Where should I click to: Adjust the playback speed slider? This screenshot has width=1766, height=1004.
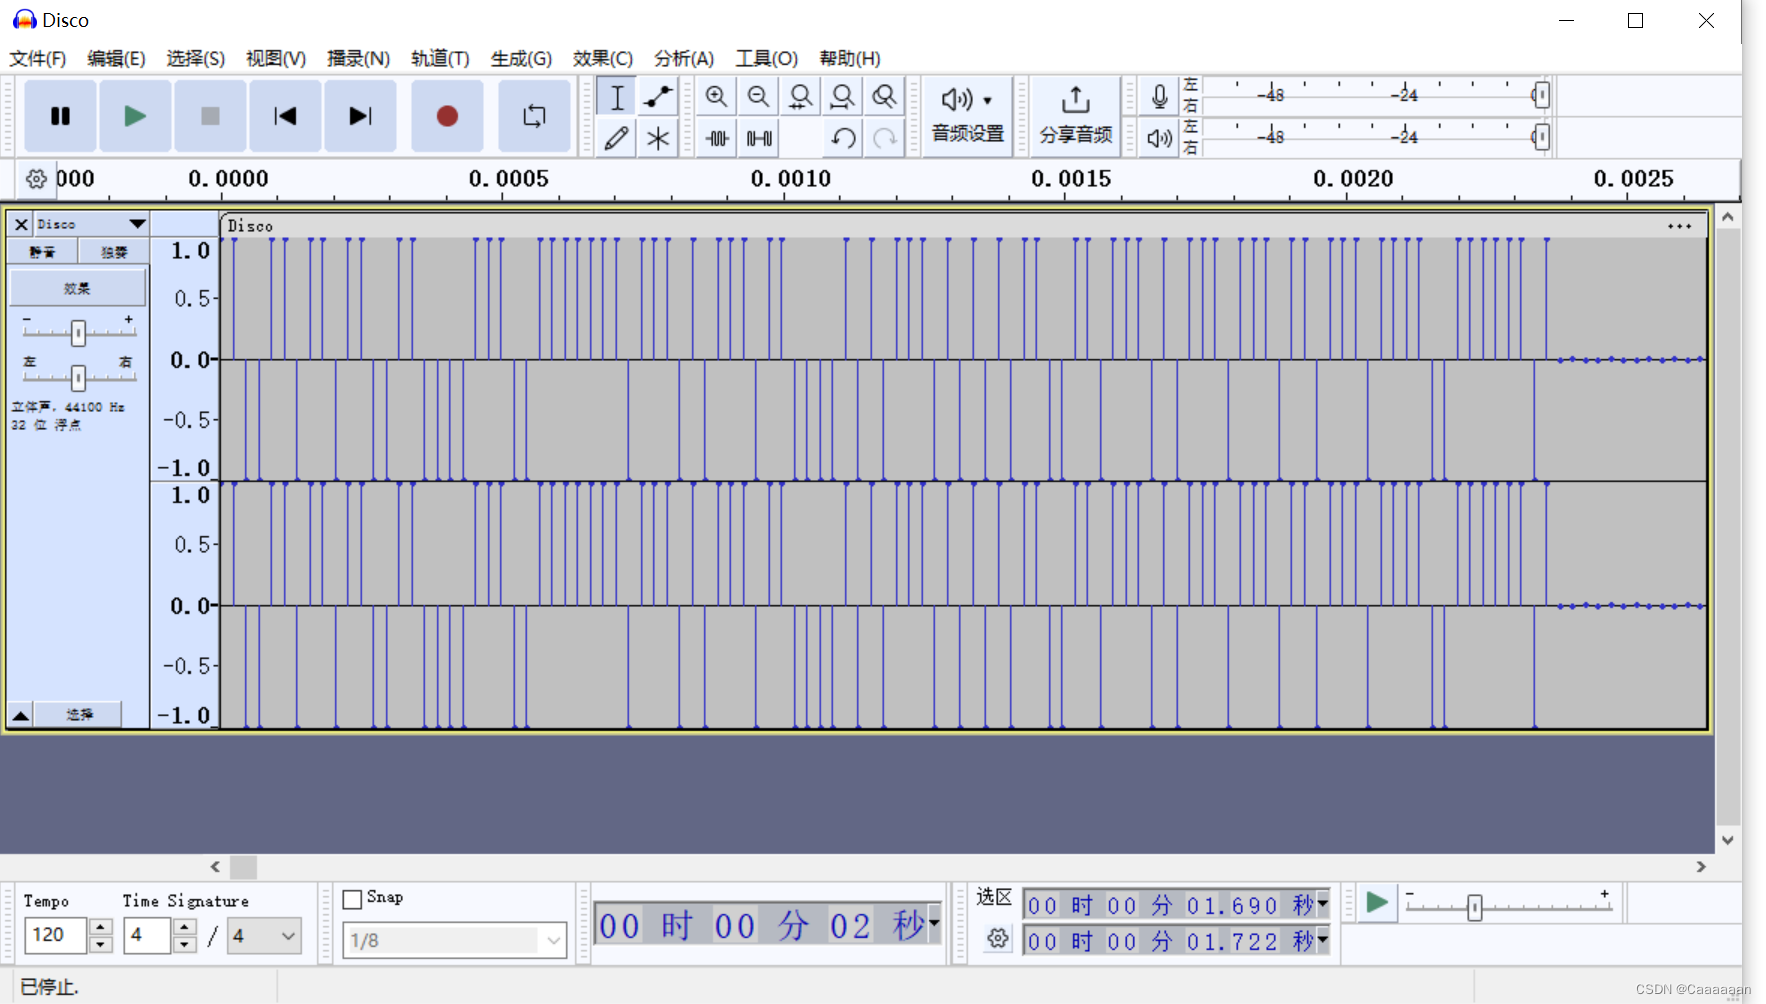(x=1474, y=907)
